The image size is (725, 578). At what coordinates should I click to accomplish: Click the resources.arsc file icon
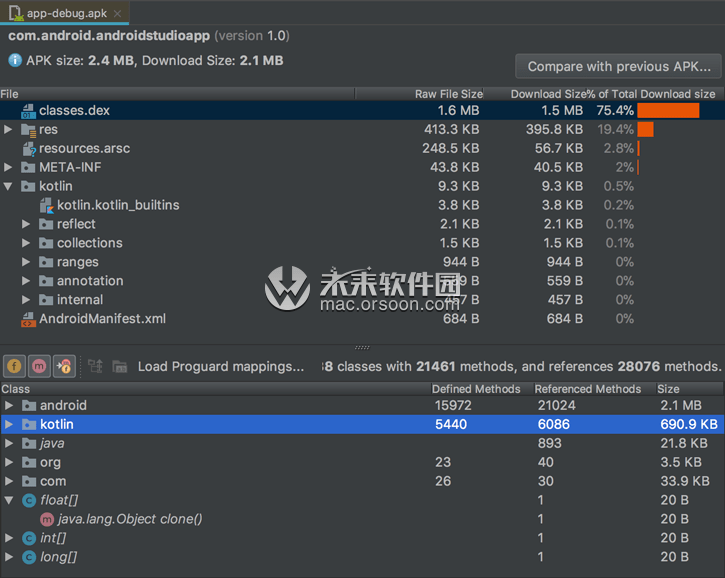(29, 149)
